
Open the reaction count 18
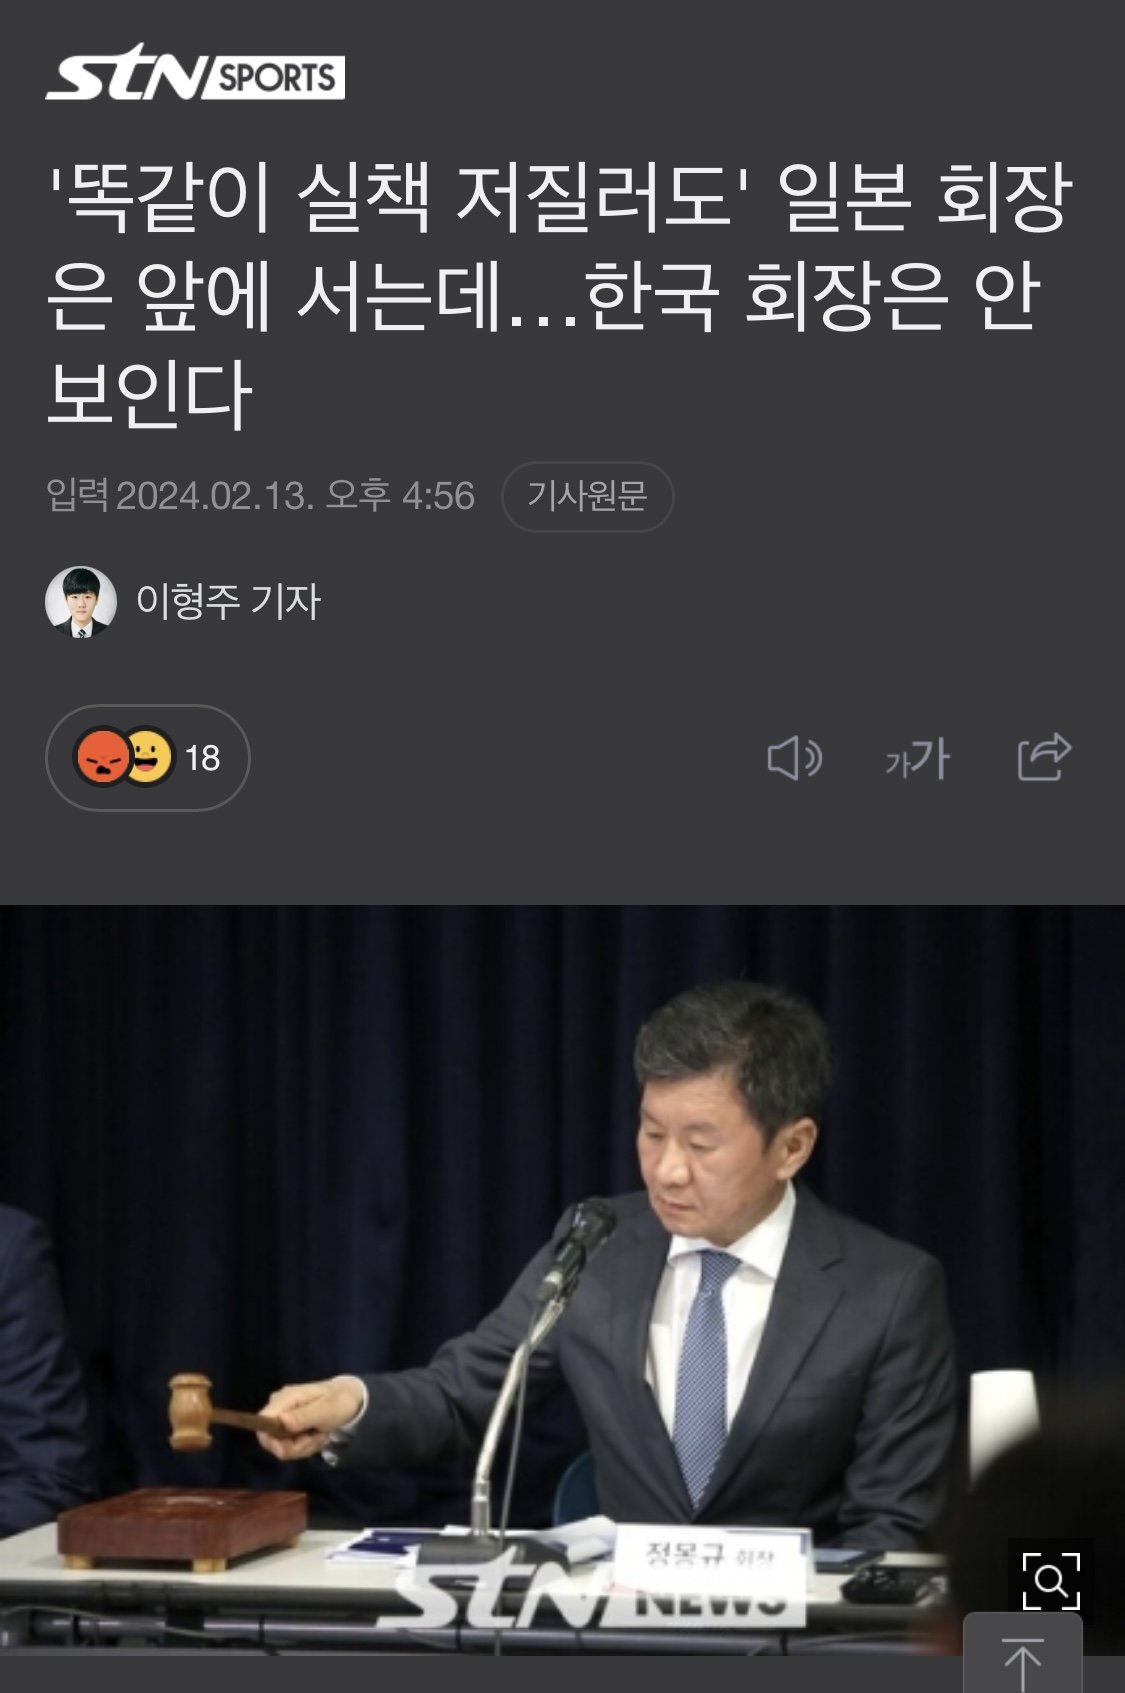(x=202, y=758)
